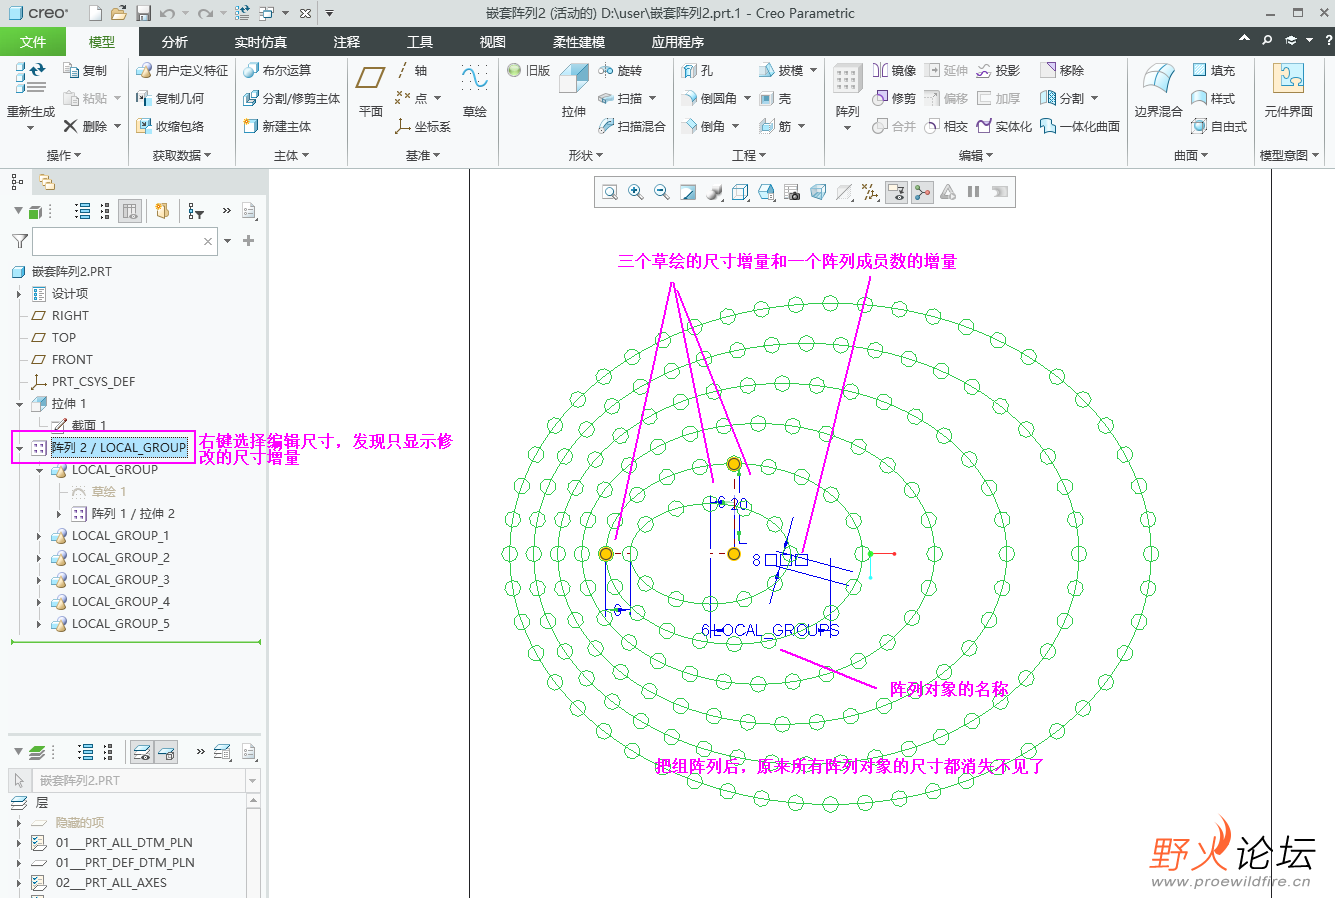
Task: Switch to the 分析 tab
Action: pos(175,42)
